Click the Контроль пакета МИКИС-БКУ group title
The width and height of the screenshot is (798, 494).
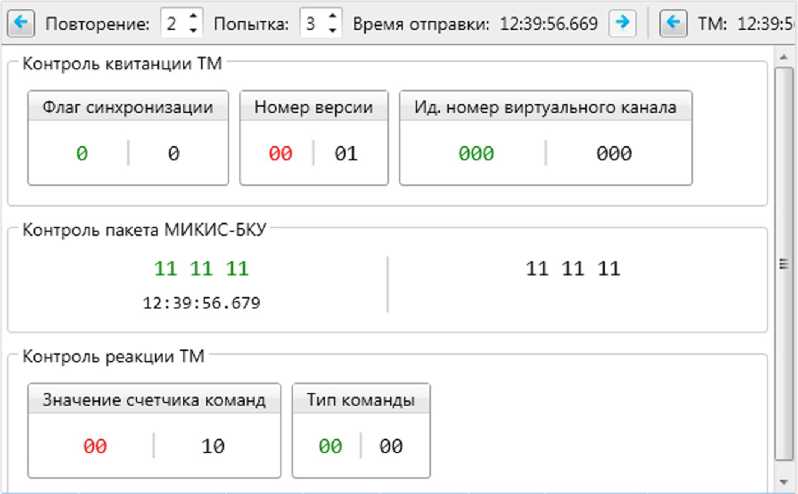click(x=144, y=230)
